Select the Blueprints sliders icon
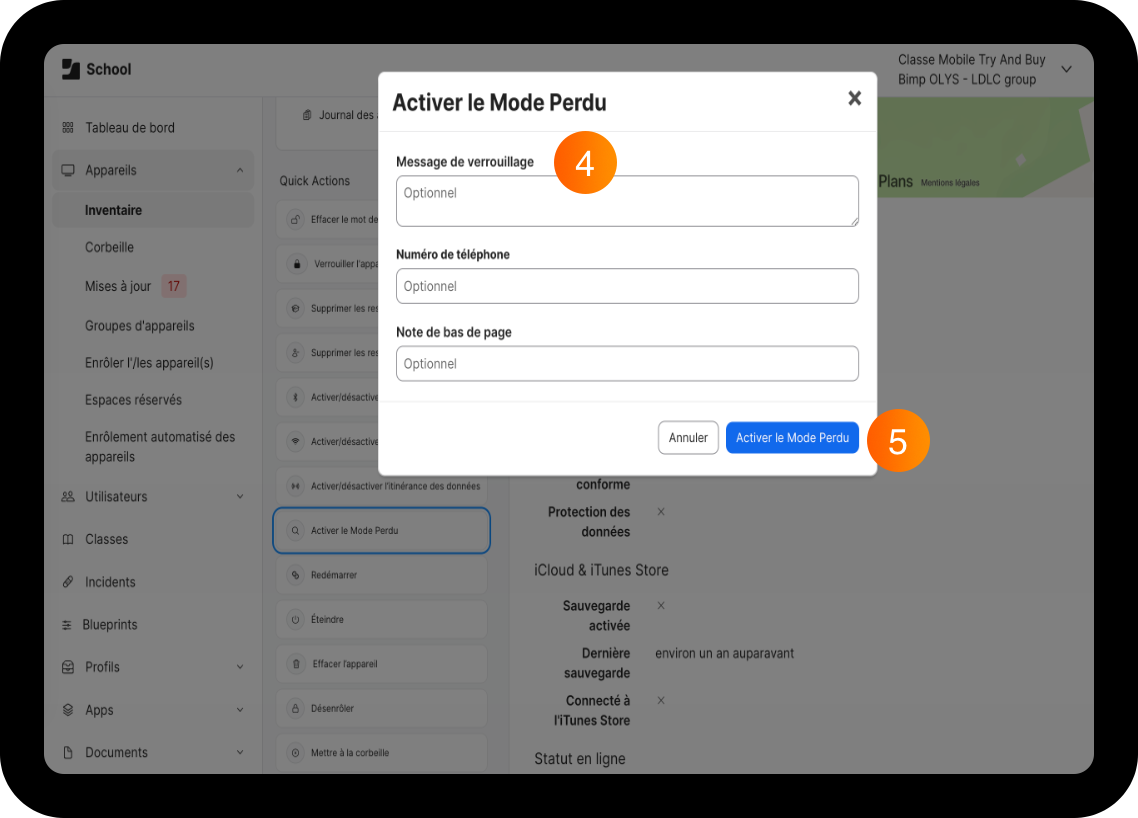 click(67, 625)
